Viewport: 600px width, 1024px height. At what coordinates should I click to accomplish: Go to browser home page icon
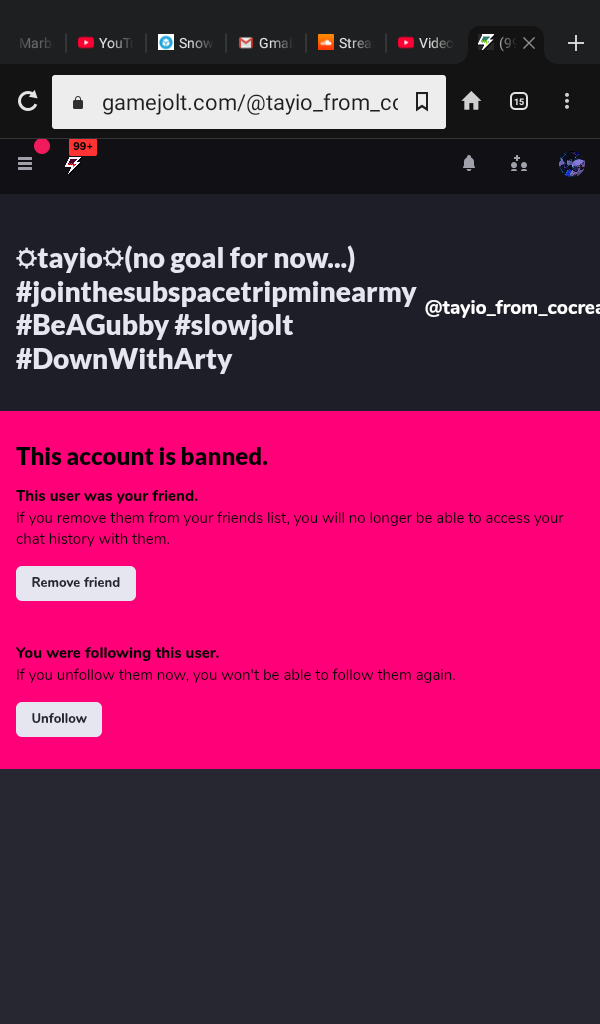471,101
